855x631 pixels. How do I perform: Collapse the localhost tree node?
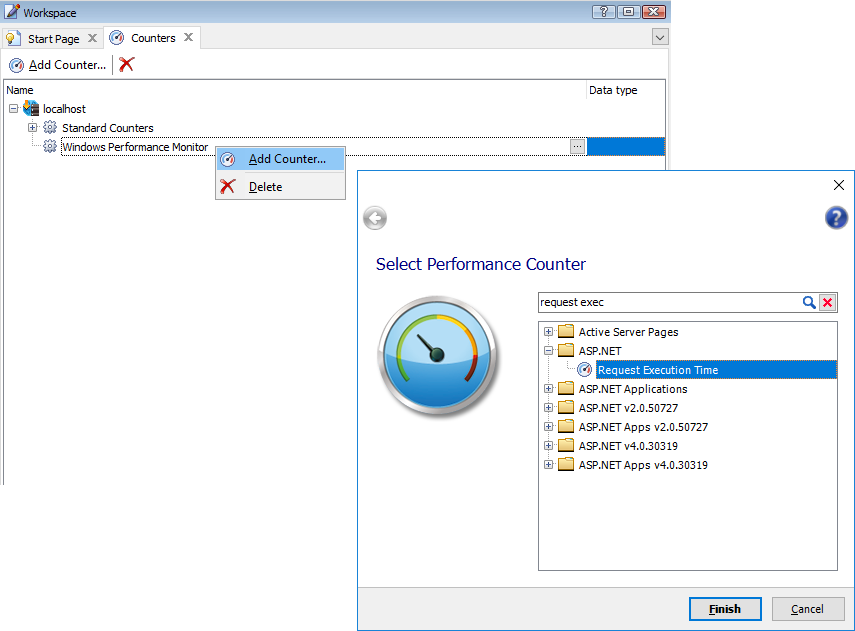click(14, 109)
